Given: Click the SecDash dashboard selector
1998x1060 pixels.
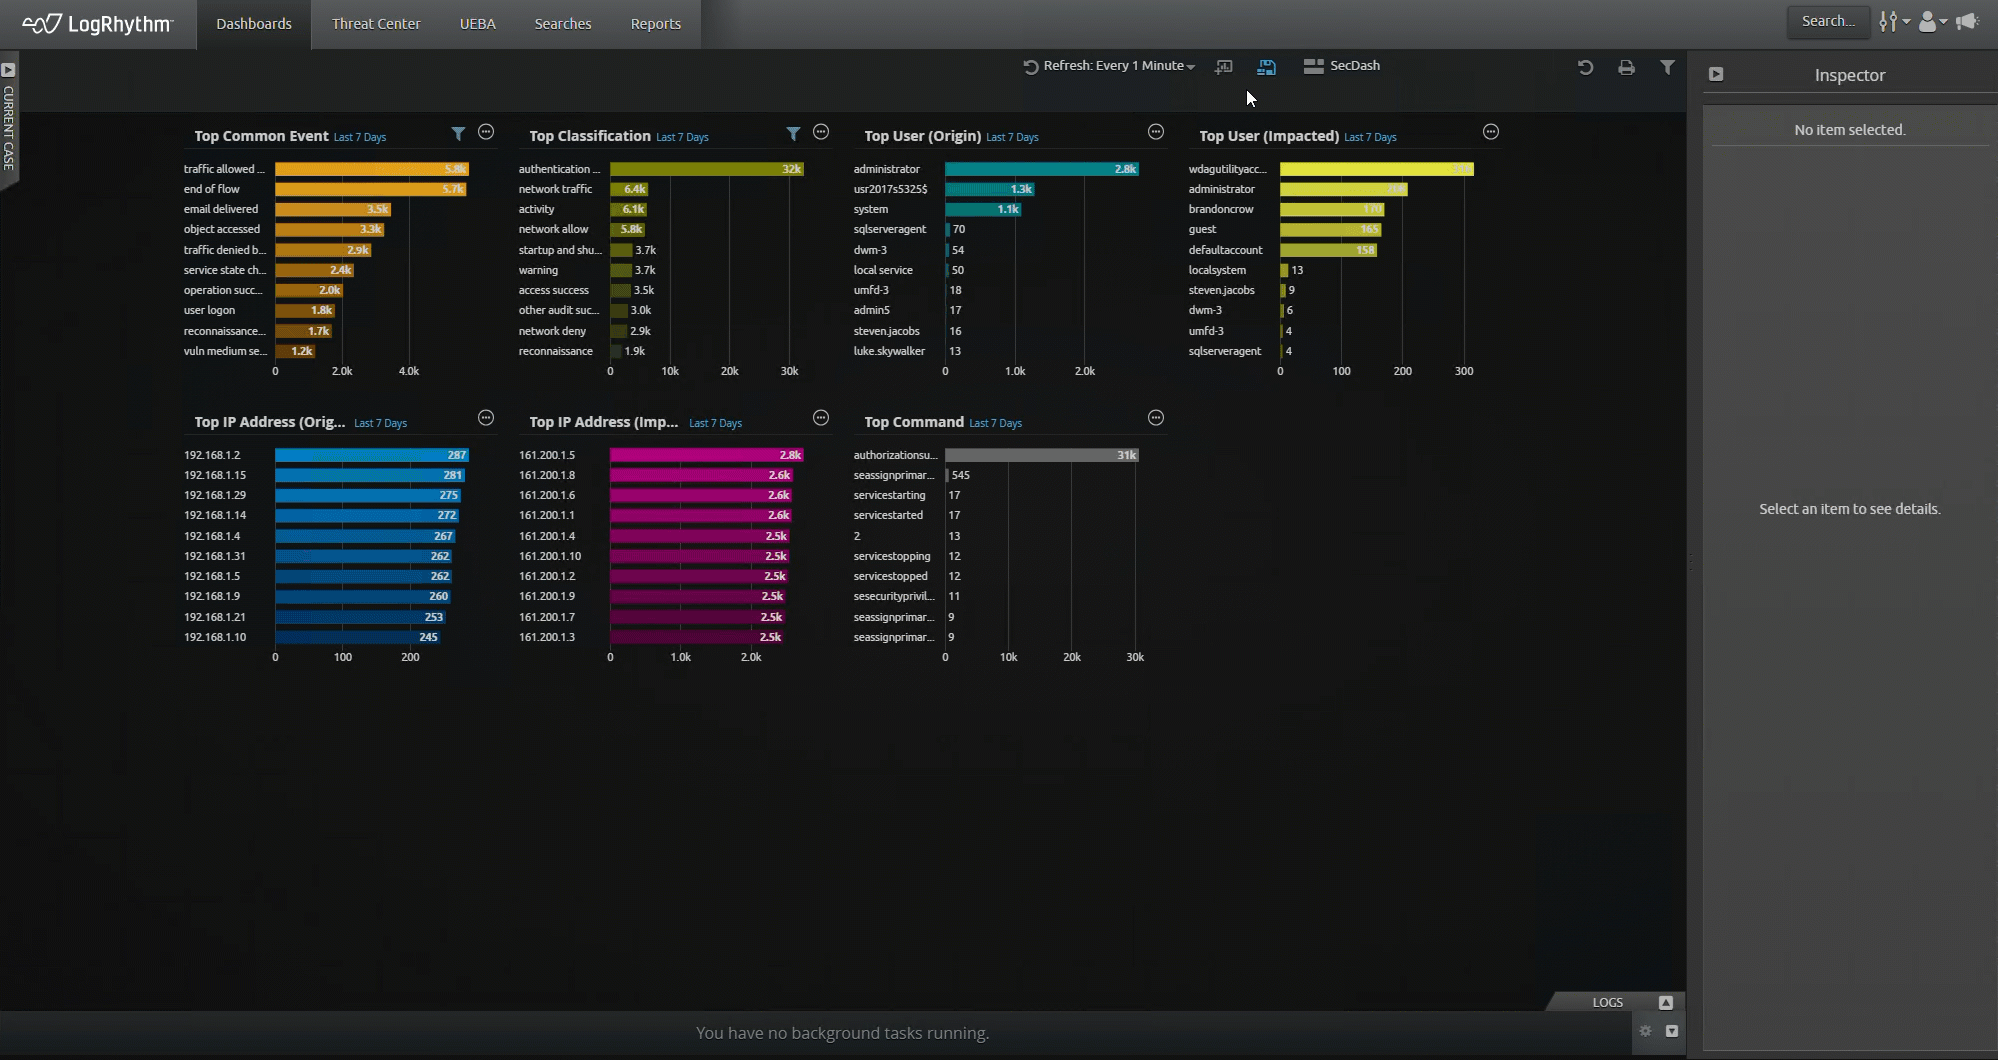Looking at the screenshot, I should (1342, 66).
